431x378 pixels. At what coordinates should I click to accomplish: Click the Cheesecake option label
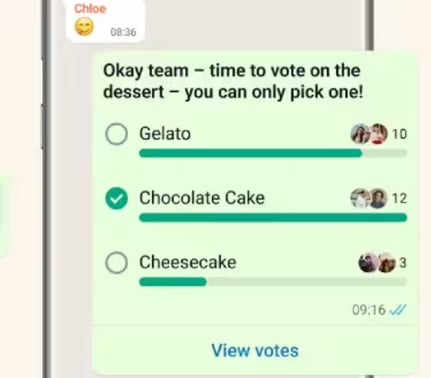[188, 262]
